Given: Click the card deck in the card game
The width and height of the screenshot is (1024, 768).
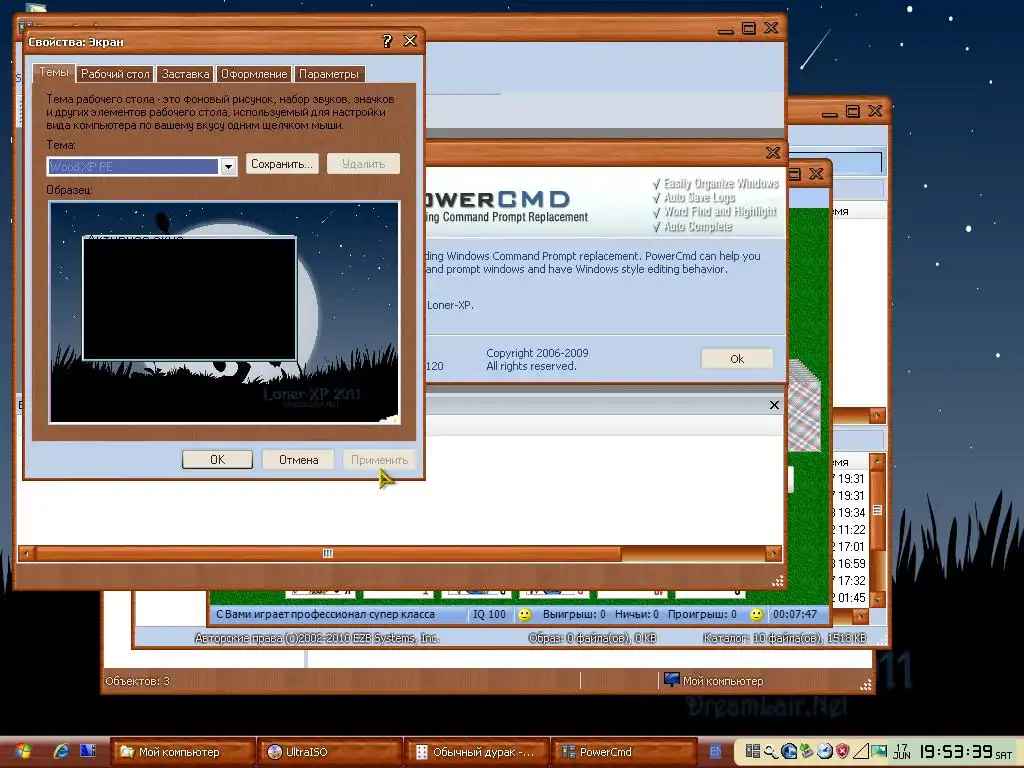Looking at the screenshot, I should click(805, 405).
